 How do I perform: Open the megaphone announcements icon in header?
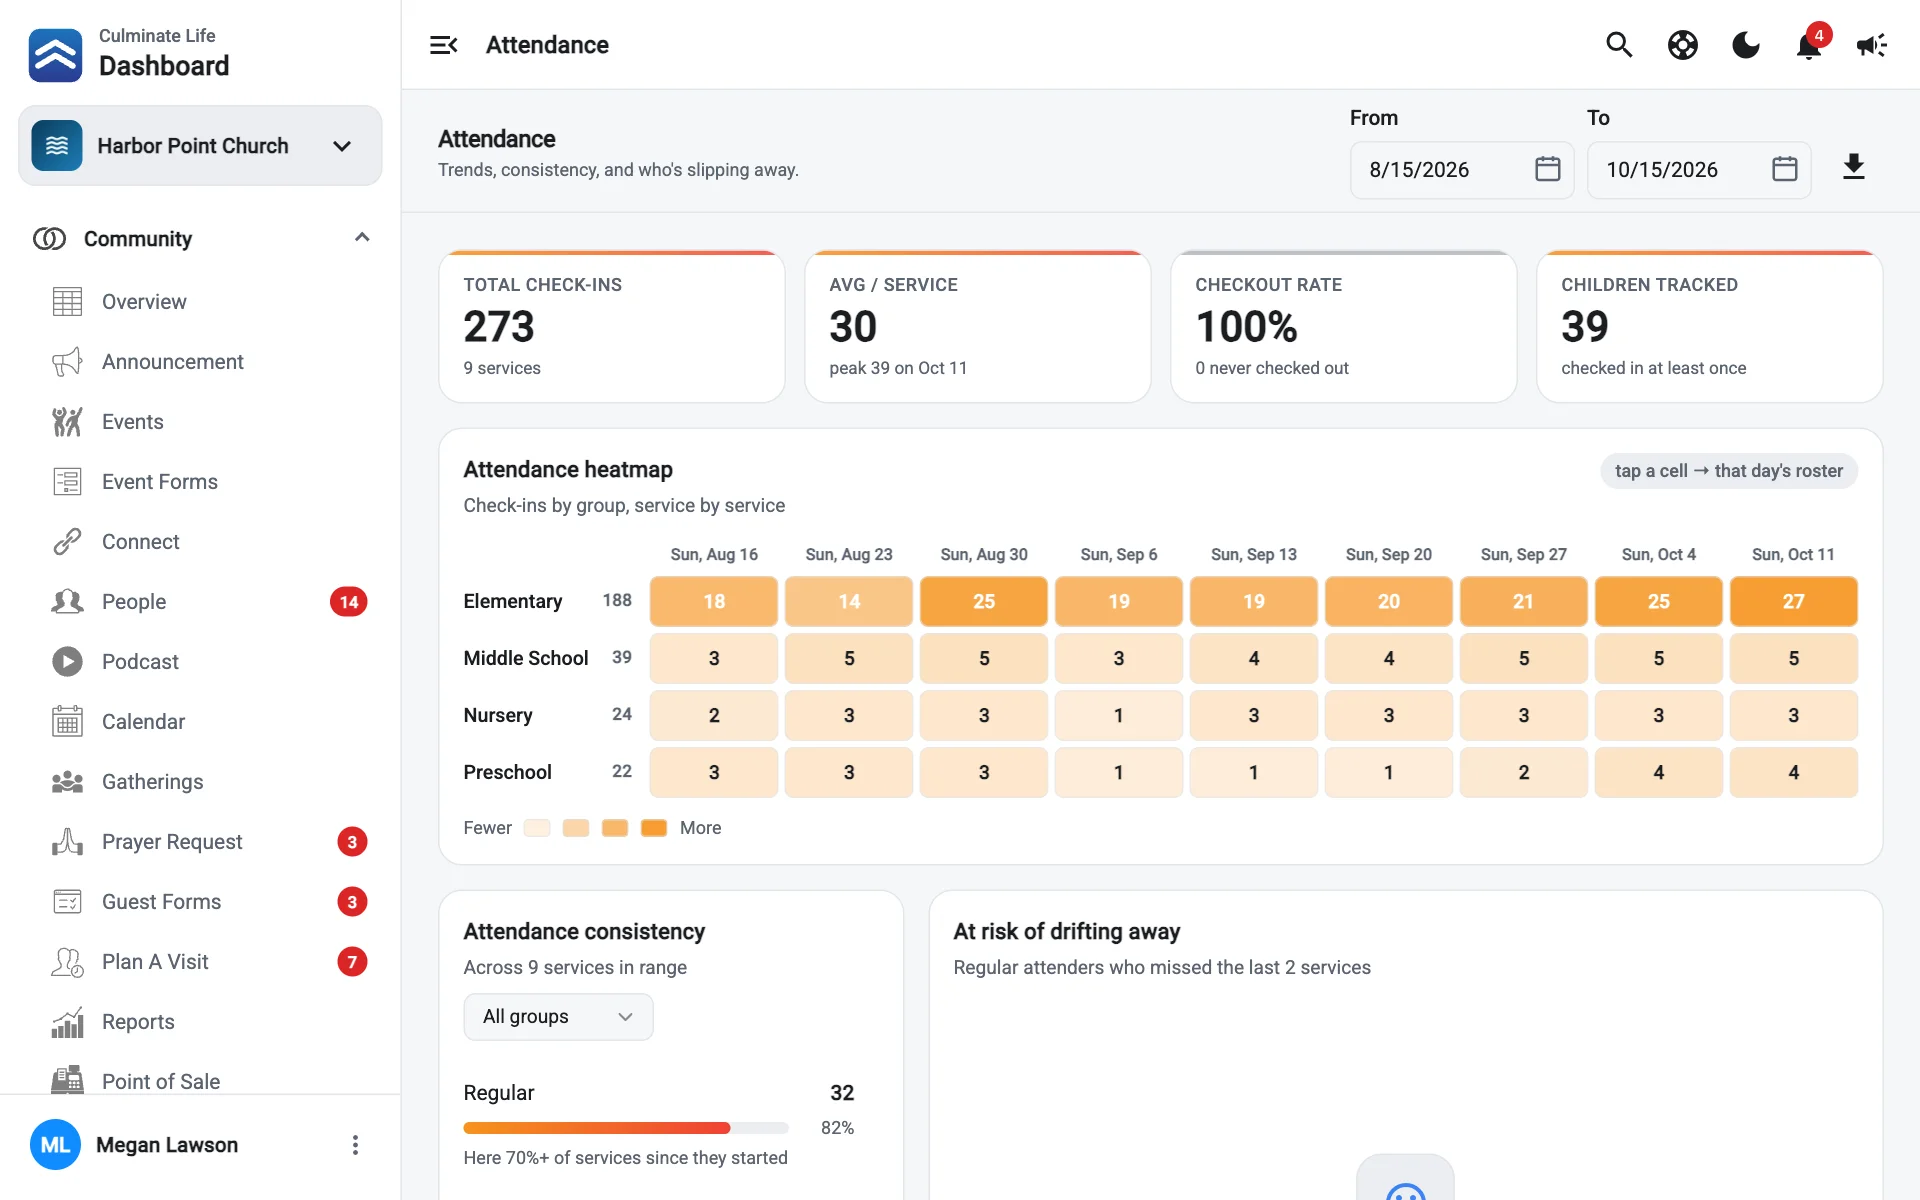tap(1872, 45)
